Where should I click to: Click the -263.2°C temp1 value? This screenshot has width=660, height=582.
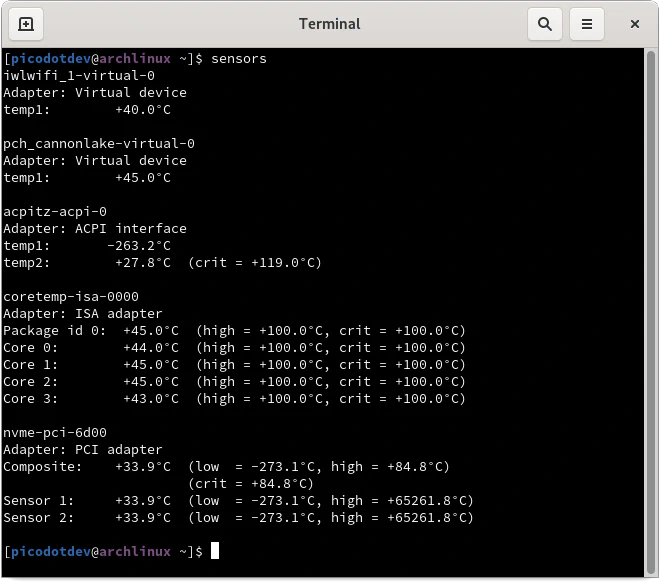139,245
